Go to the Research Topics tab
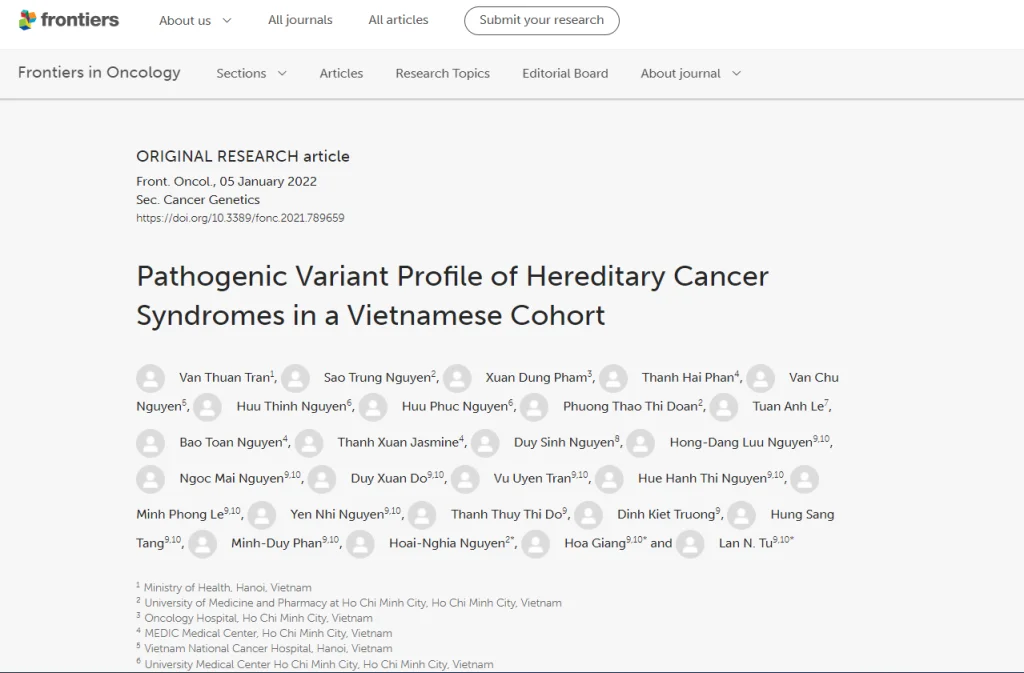The width and height of the screenshot is (1024, 673). 442,73
